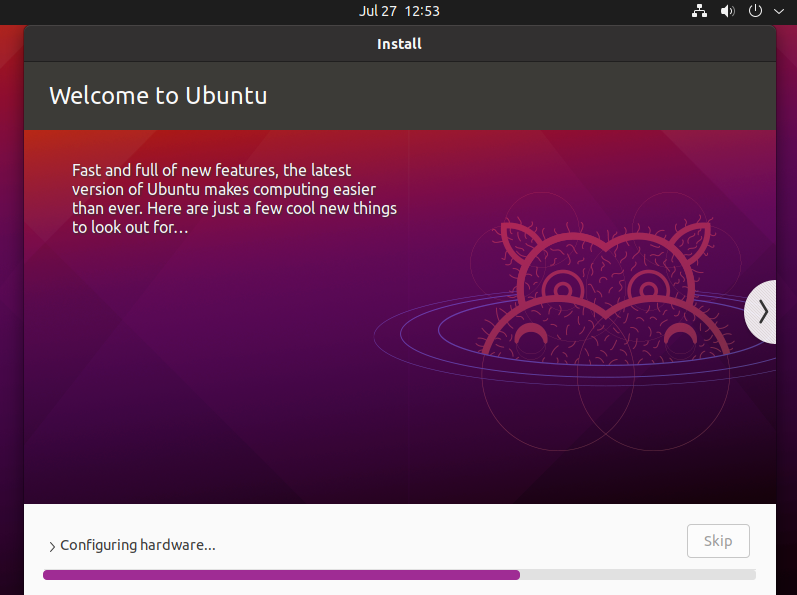Click the purple installation progress bar

point(399,575)
